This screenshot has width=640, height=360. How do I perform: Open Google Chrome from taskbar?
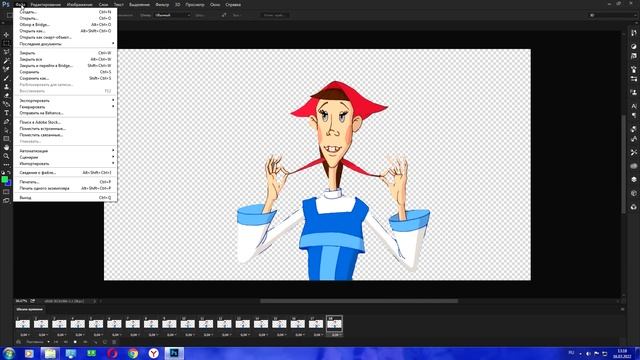[133, 353]
